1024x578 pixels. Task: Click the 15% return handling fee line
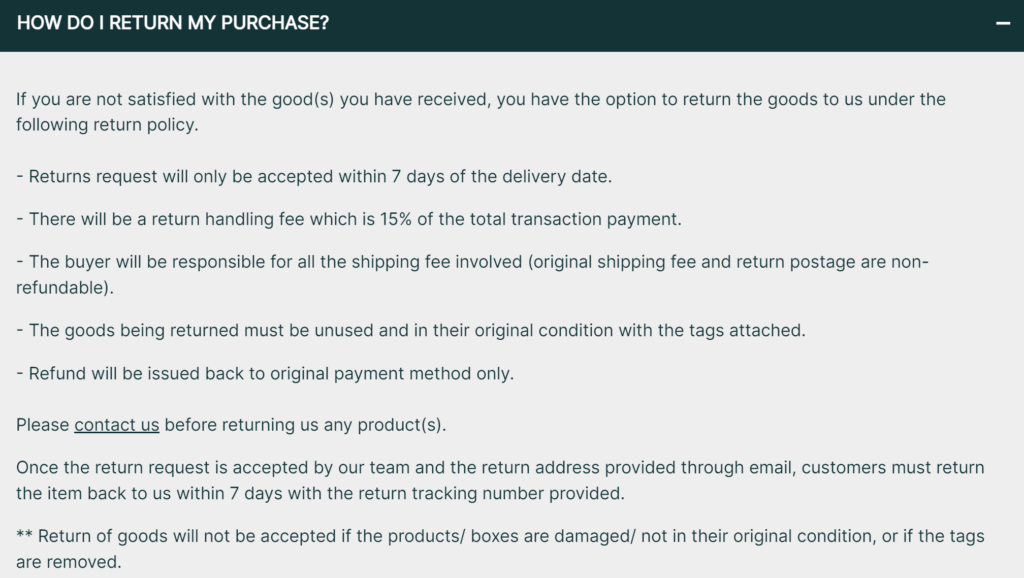pyautogui.click(x=349, y=219)
